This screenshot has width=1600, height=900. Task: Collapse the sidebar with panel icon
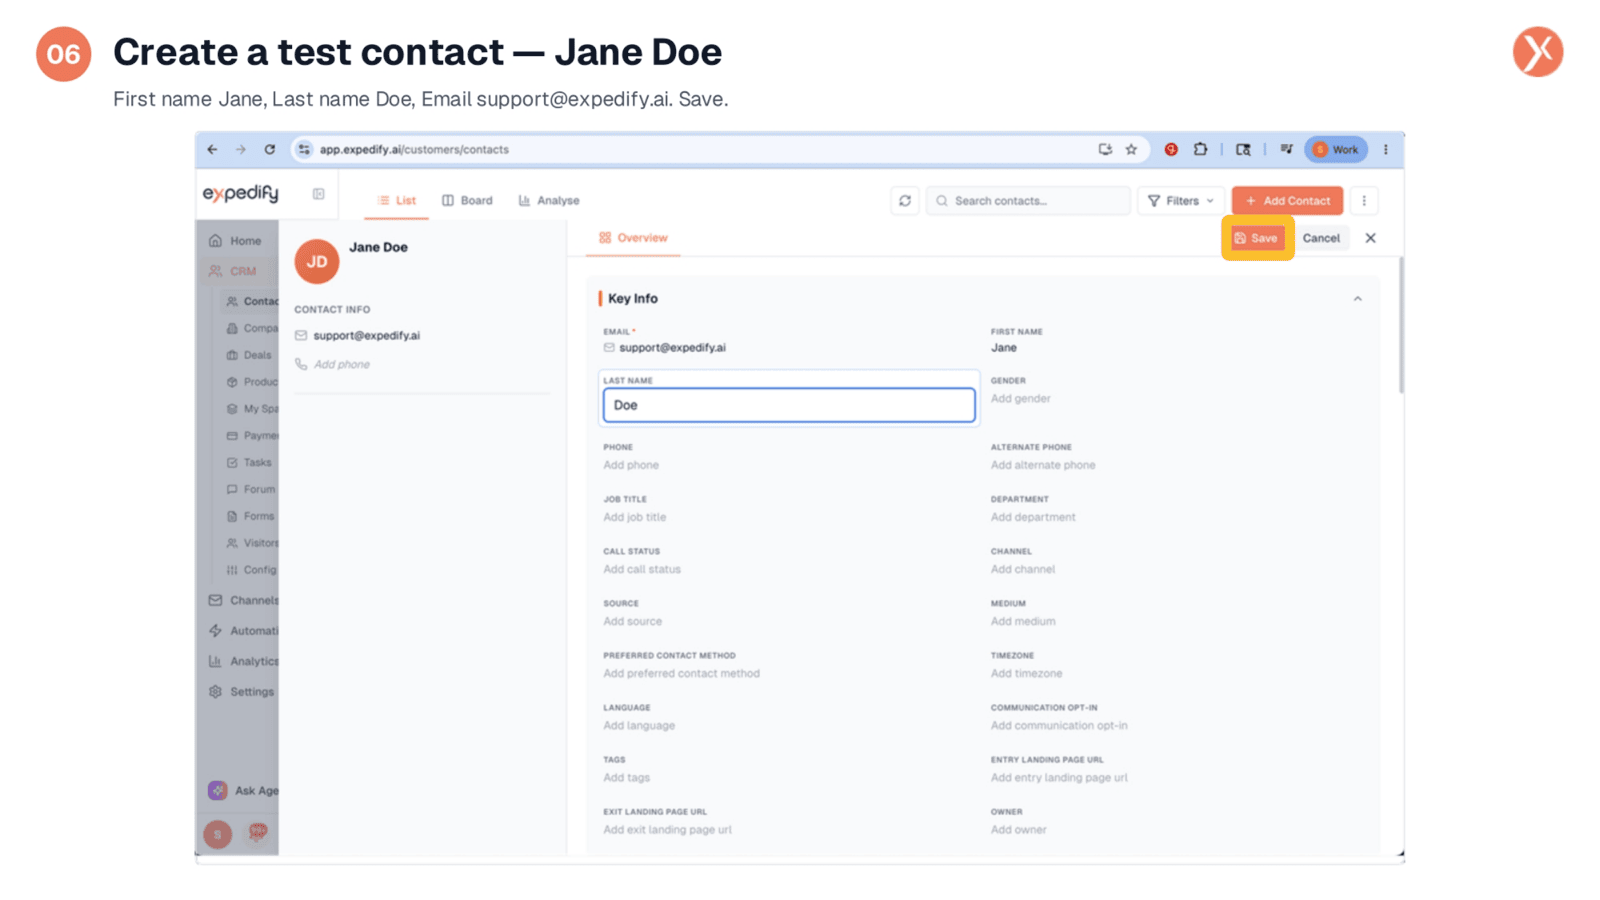pos(318,194)
